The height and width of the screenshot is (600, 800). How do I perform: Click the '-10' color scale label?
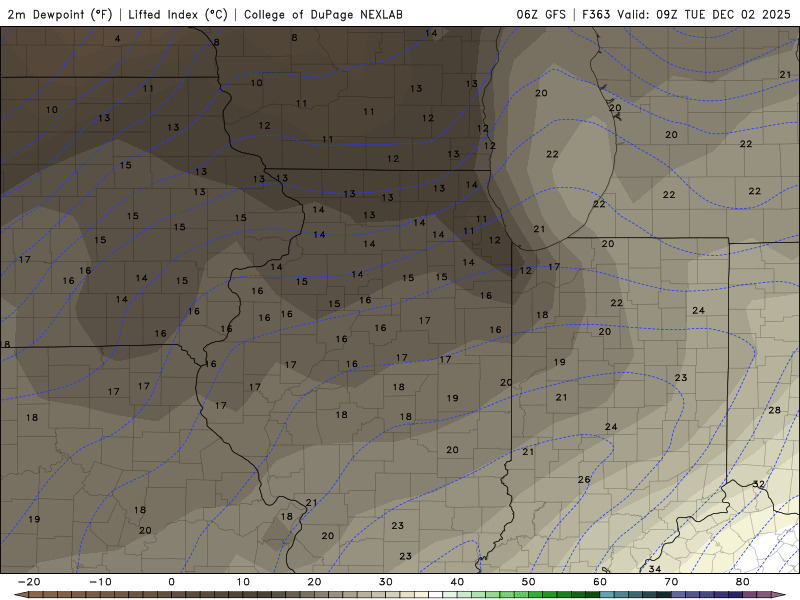100,582
